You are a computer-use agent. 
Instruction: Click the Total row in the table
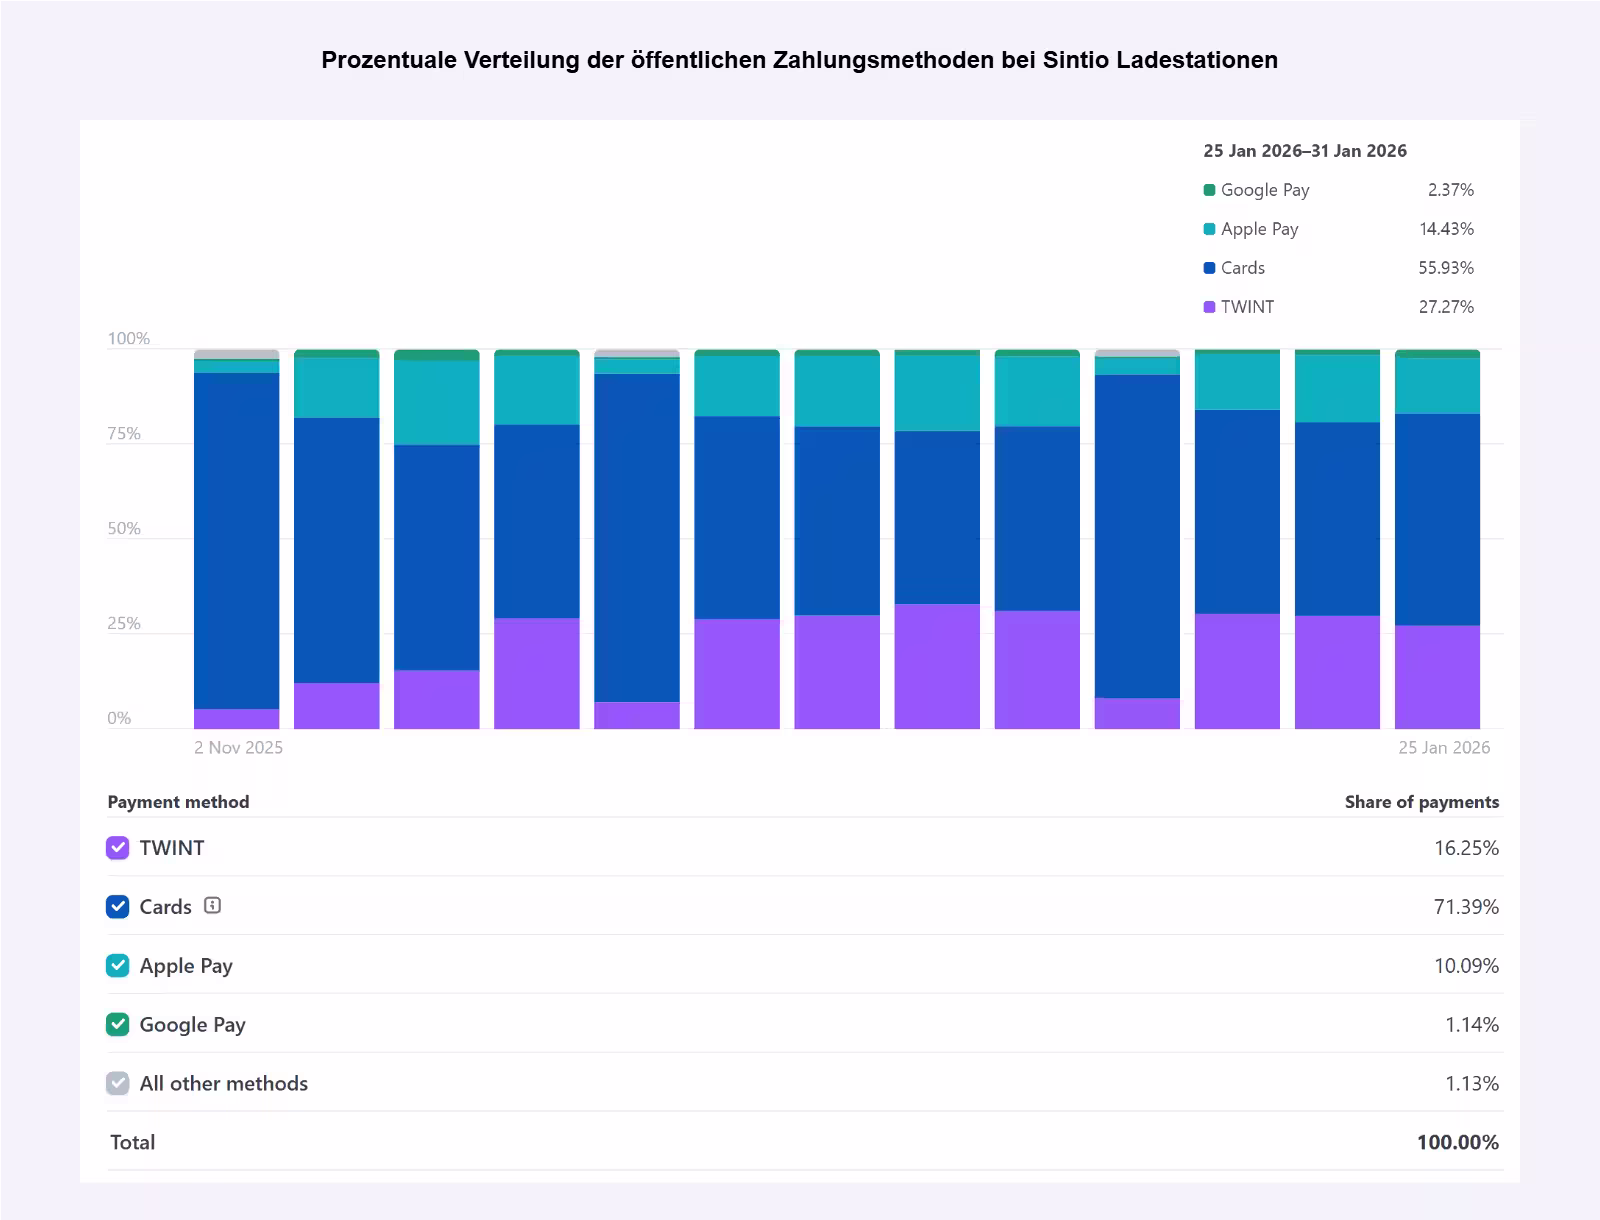pyautogui.click(x=132, y=1142)
